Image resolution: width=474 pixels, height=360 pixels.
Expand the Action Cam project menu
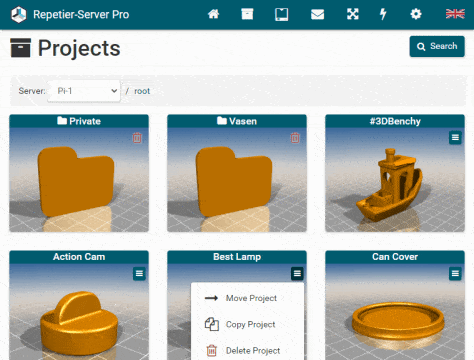(x=139, y=274)
